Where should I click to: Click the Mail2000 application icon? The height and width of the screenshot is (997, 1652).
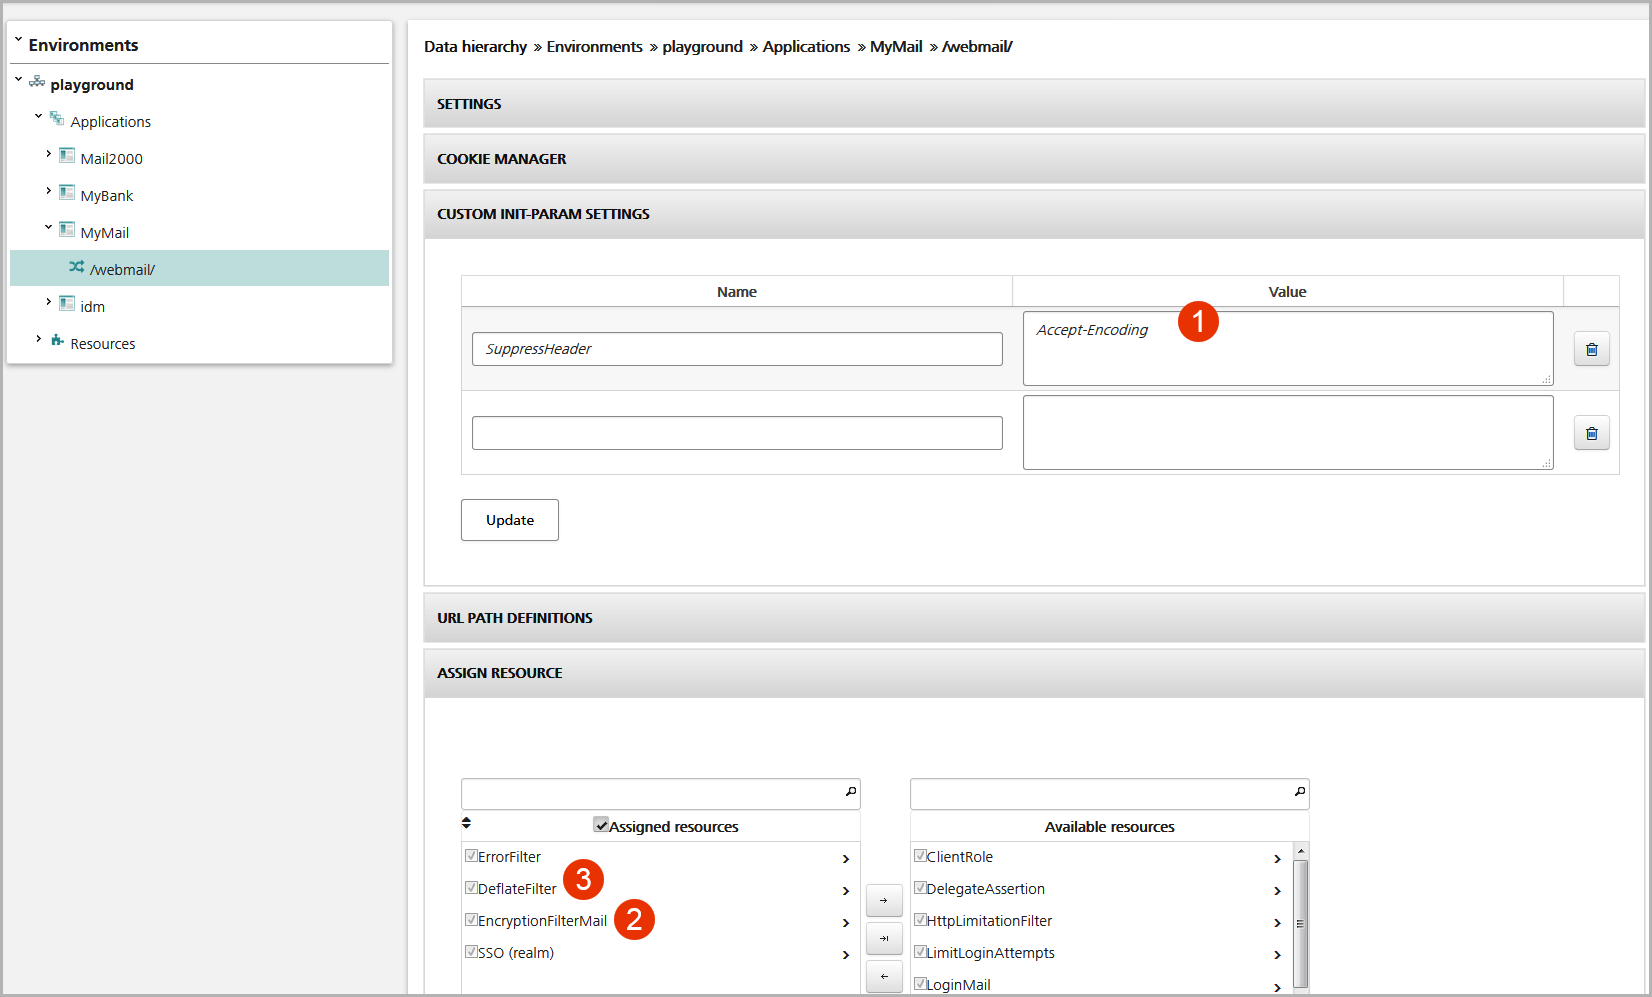tap(67, 156)
